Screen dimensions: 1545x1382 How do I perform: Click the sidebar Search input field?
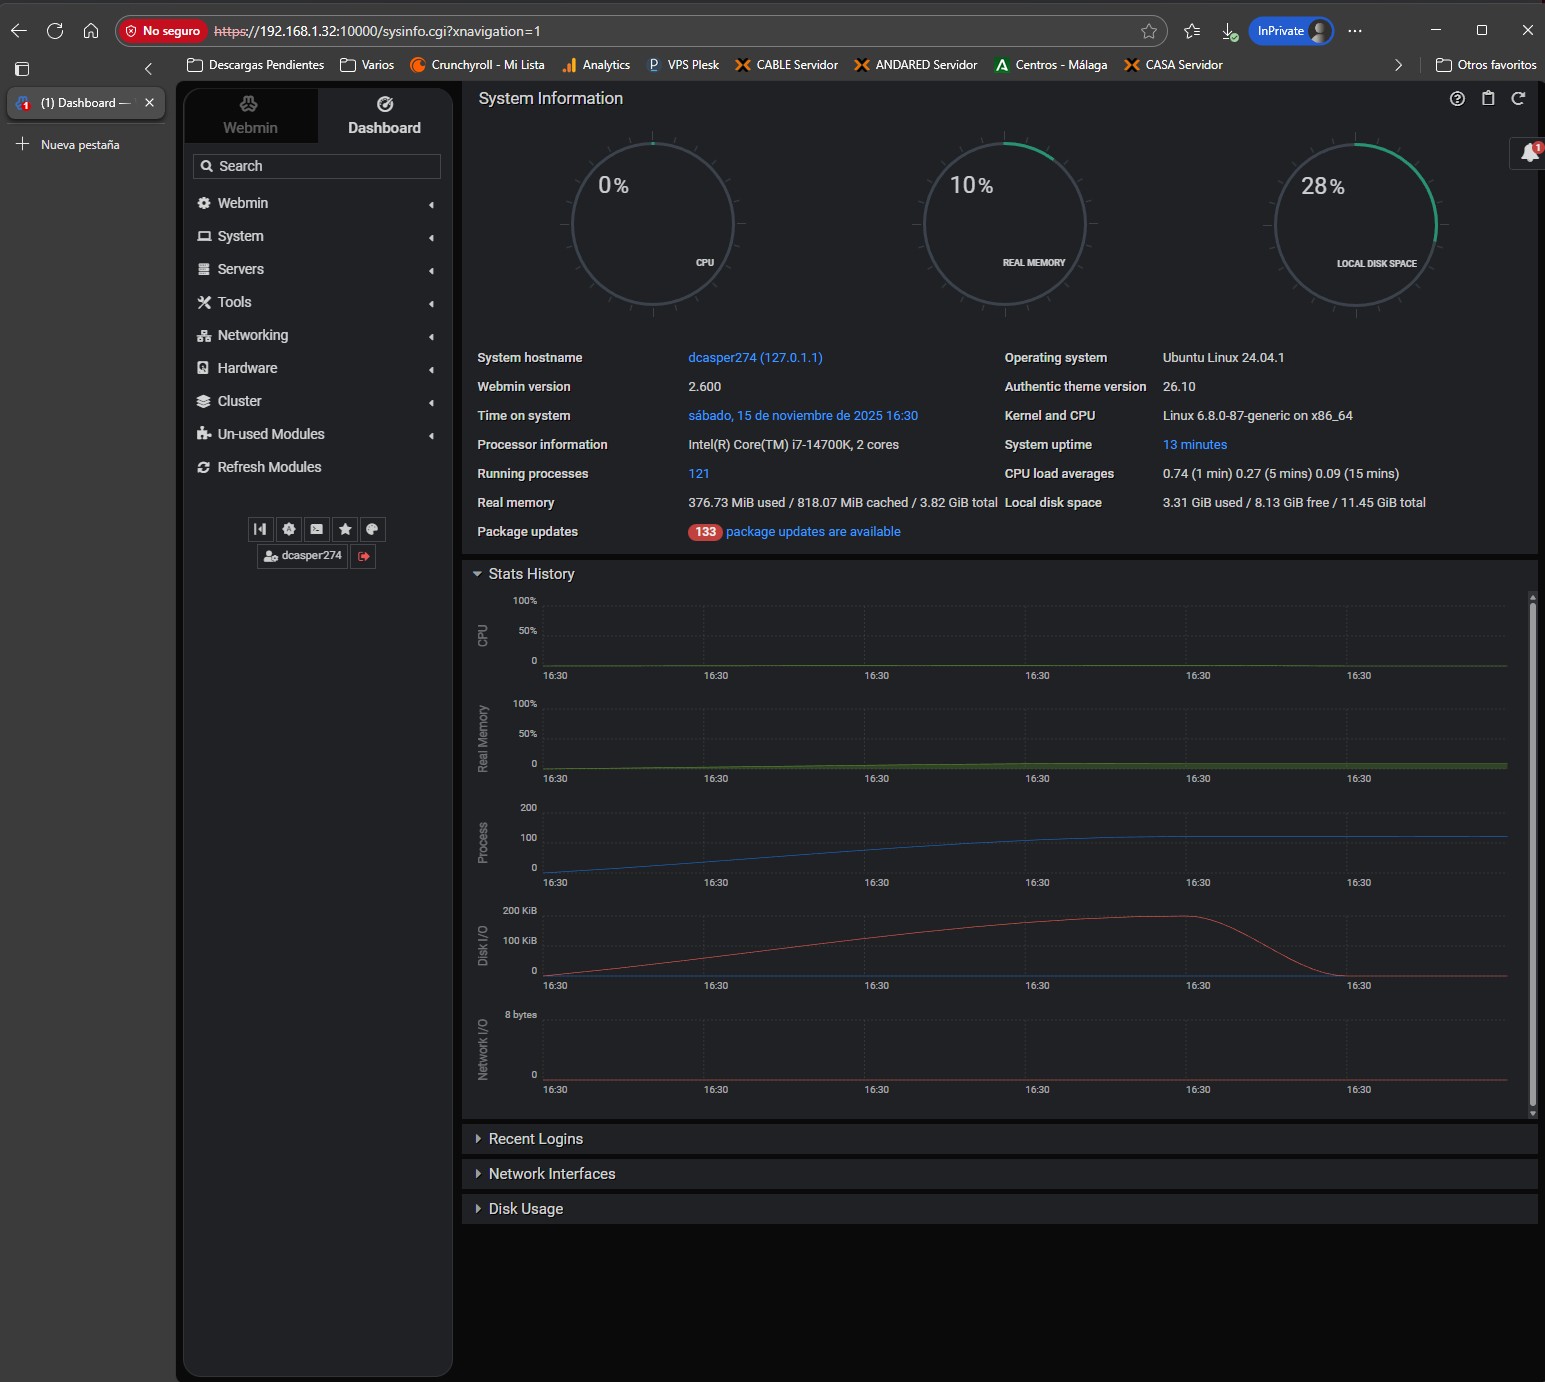pyautogui.click(x=317, y=166)
